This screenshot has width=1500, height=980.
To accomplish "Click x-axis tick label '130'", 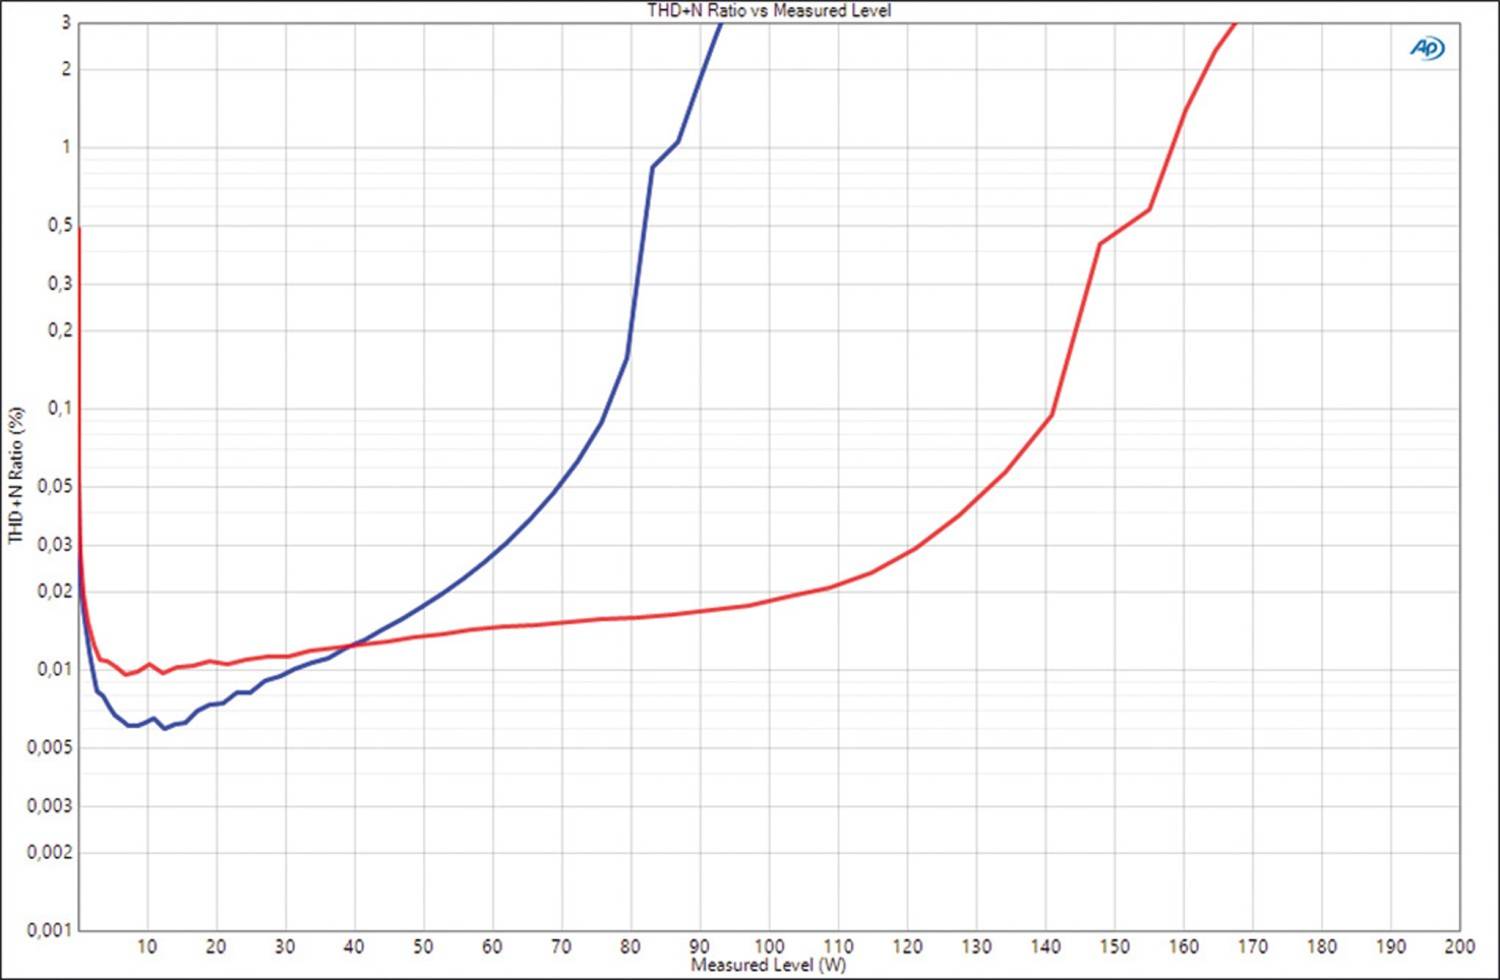I will [x=976, y=946].
